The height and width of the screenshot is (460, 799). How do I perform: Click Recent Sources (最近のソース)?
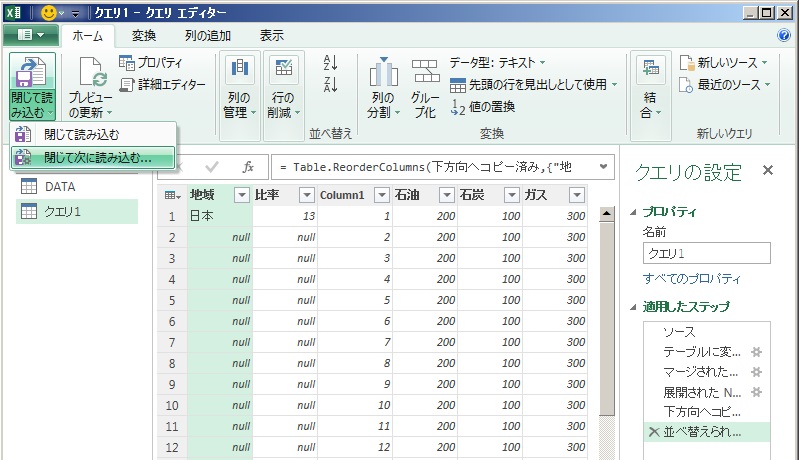(x=724, y=85)
